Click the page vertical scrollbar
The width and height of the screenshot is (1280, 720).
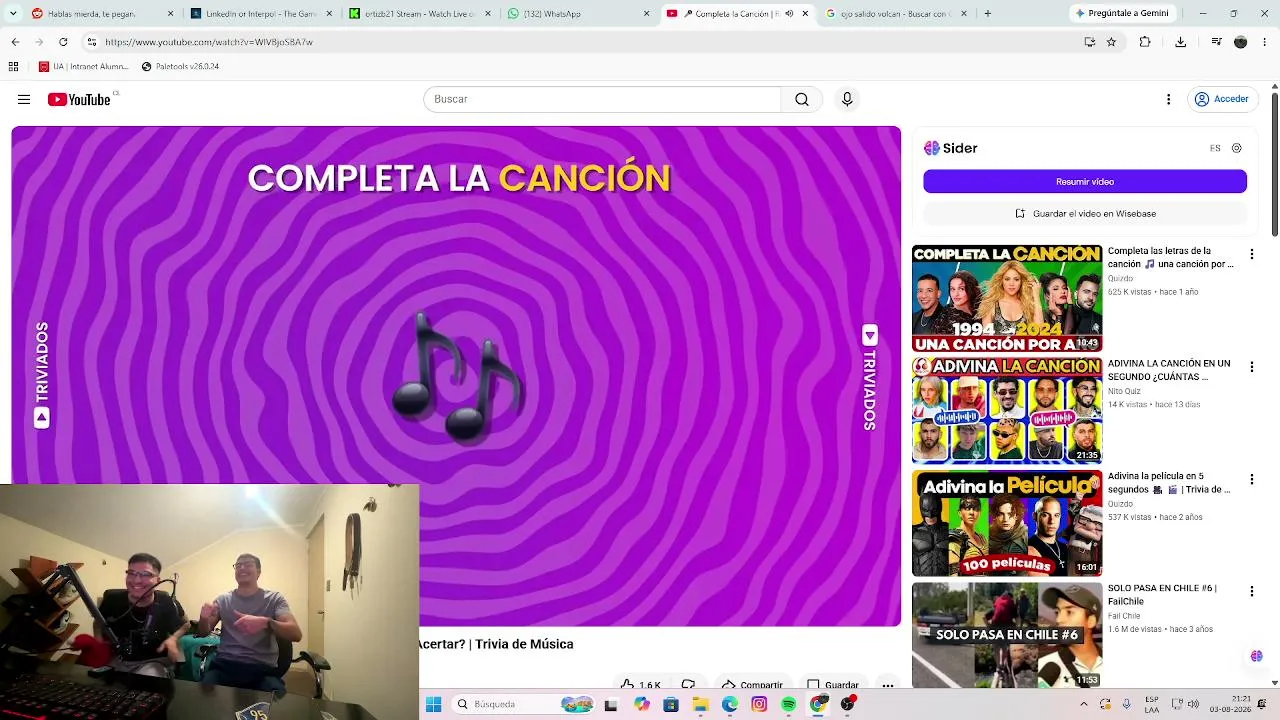point(1274,165)
